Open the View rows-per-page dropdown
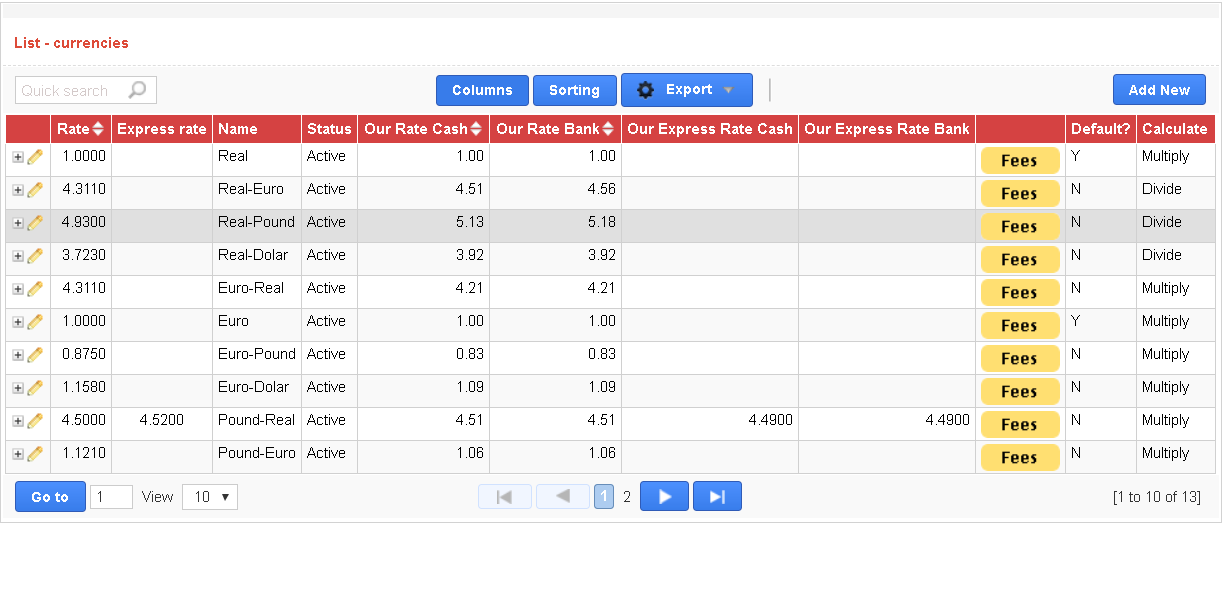Viewport: 1222px width, 608px height. tap(210, 497)
